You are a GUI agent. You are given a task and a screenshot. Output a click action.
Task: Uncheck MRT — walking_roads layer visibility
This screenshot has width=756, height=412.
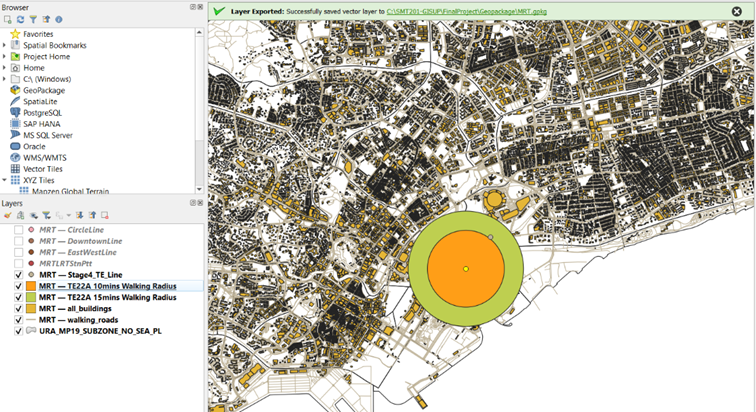point(19,319)
